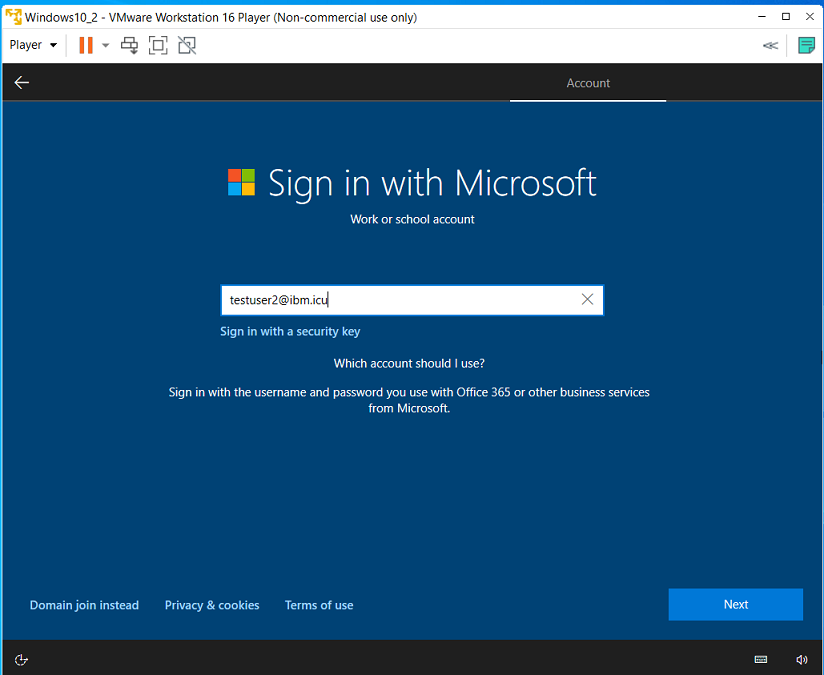Open Privacy & cookies
Screen dimensions: 824x675
[211, 604]
